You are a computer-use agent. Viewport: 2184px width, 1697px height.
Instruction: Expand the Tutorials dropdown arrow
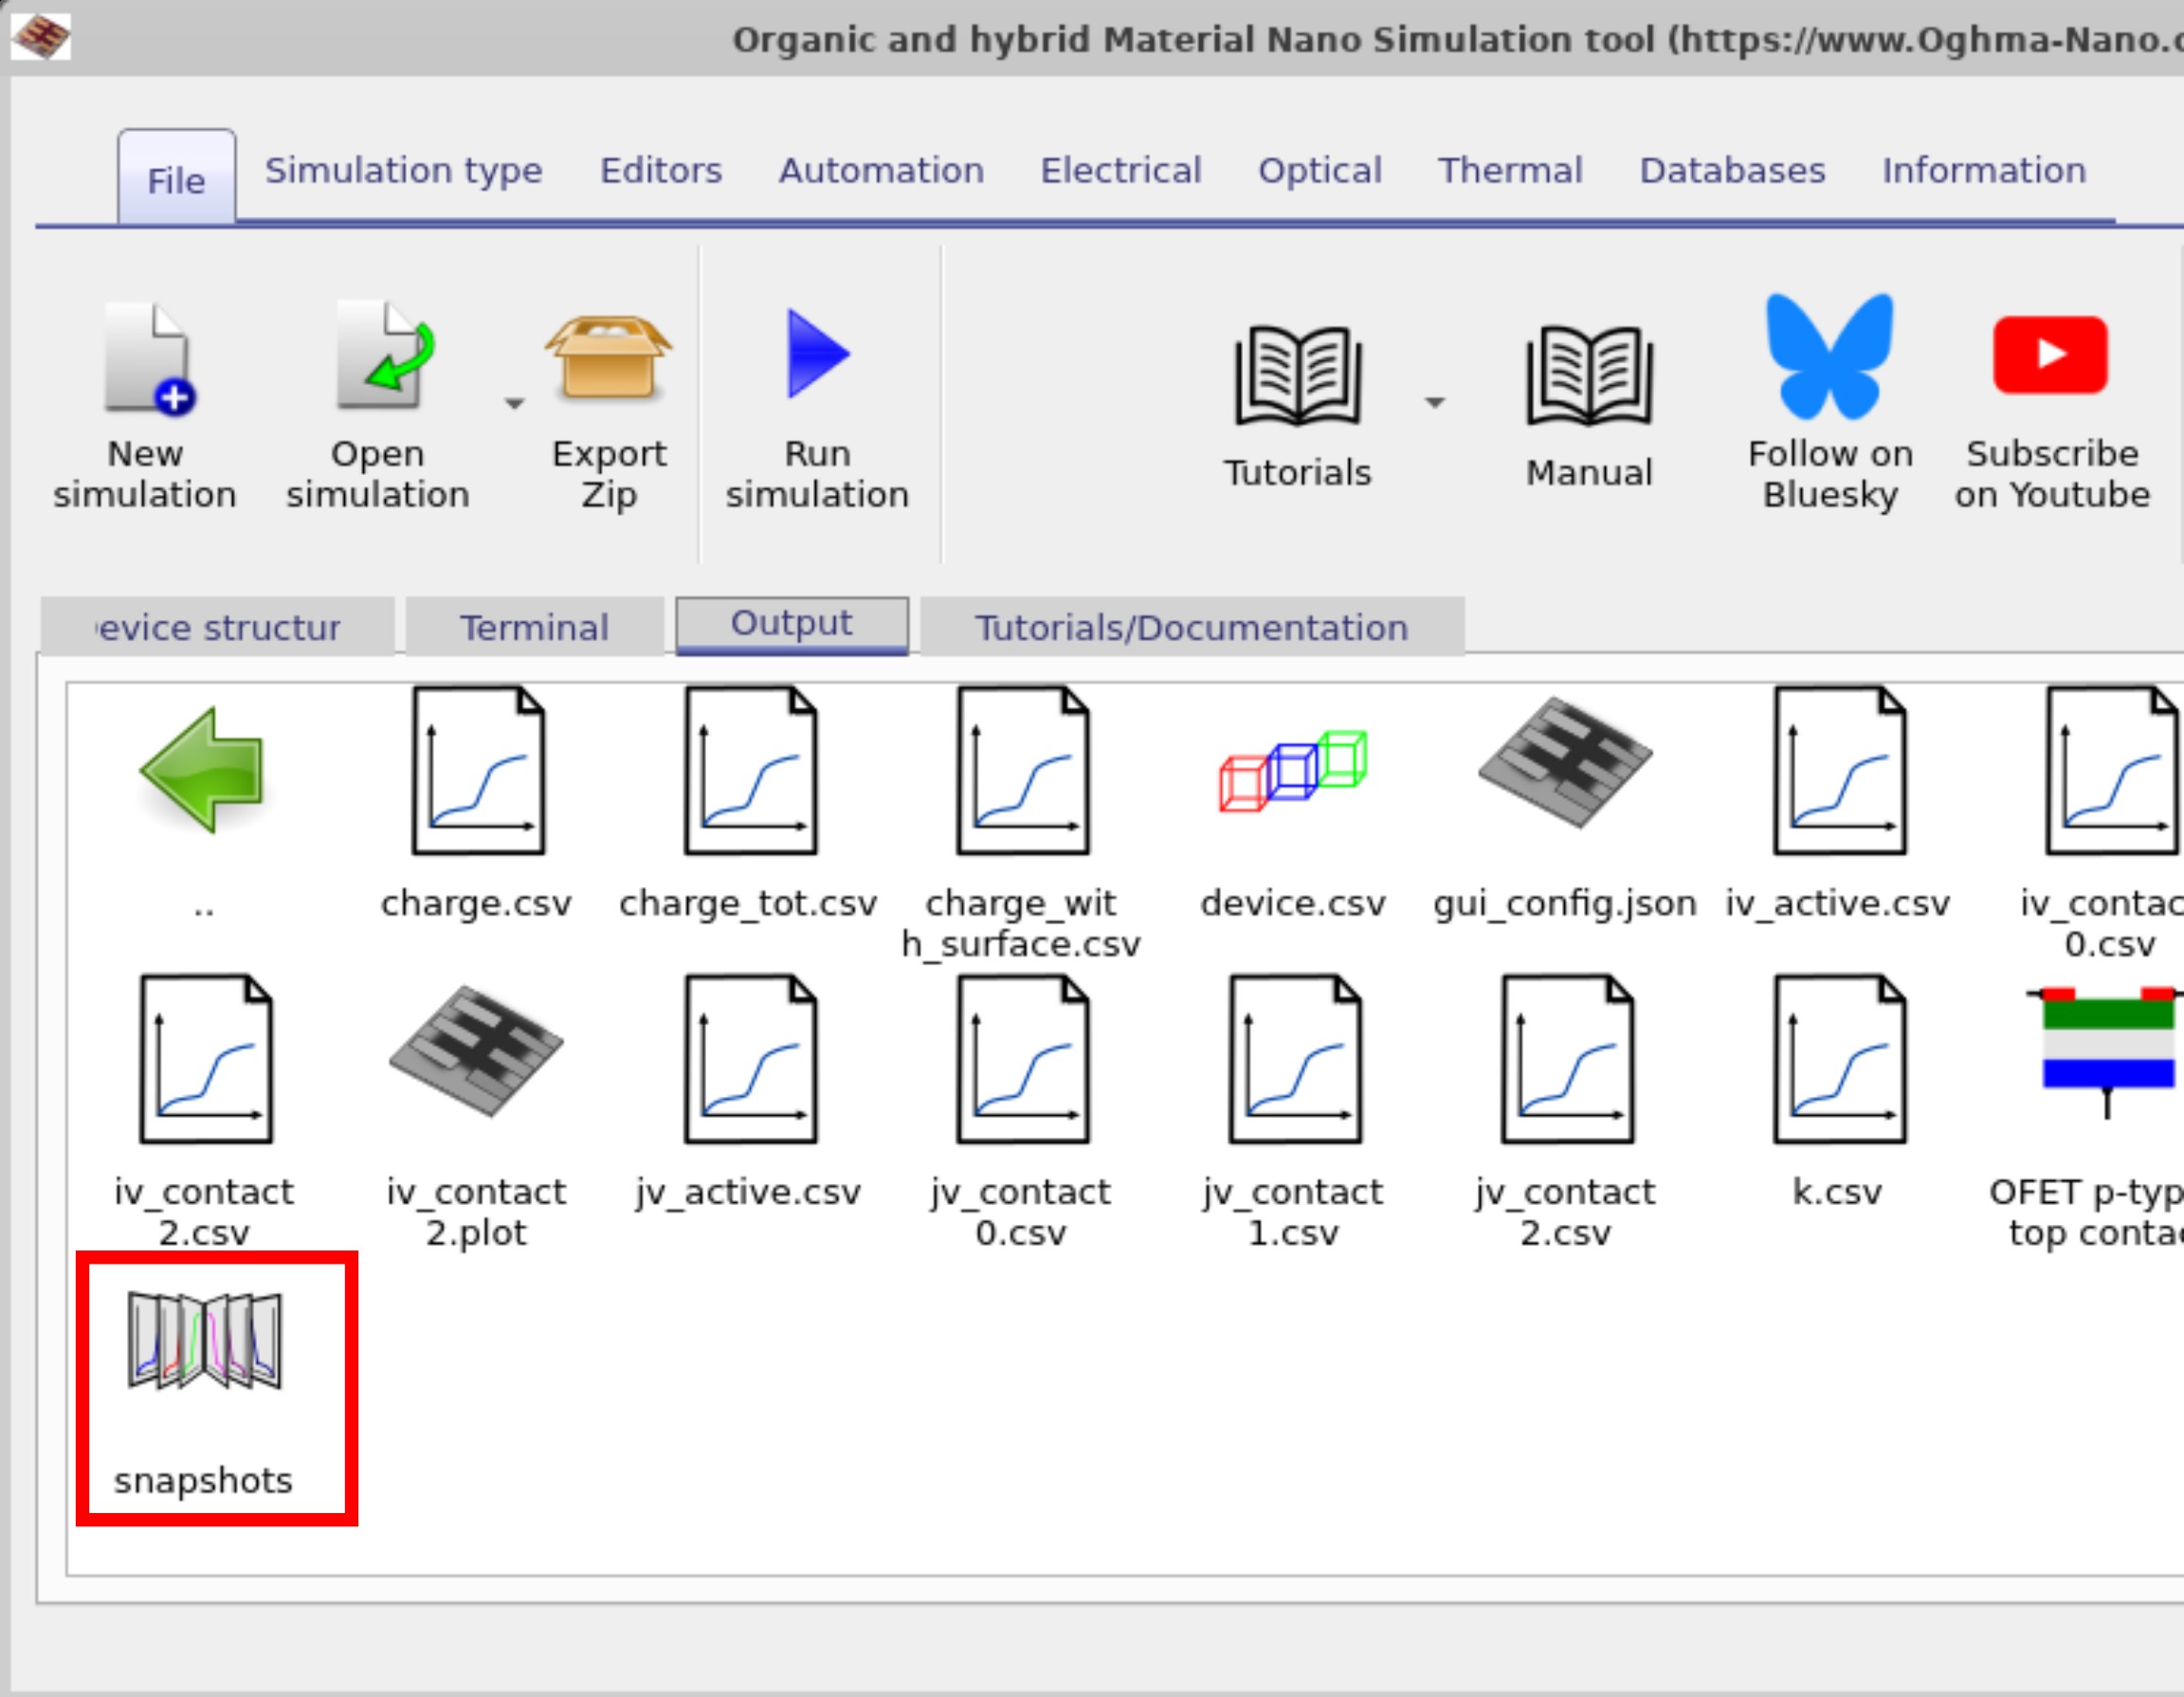coord(1437,403)
